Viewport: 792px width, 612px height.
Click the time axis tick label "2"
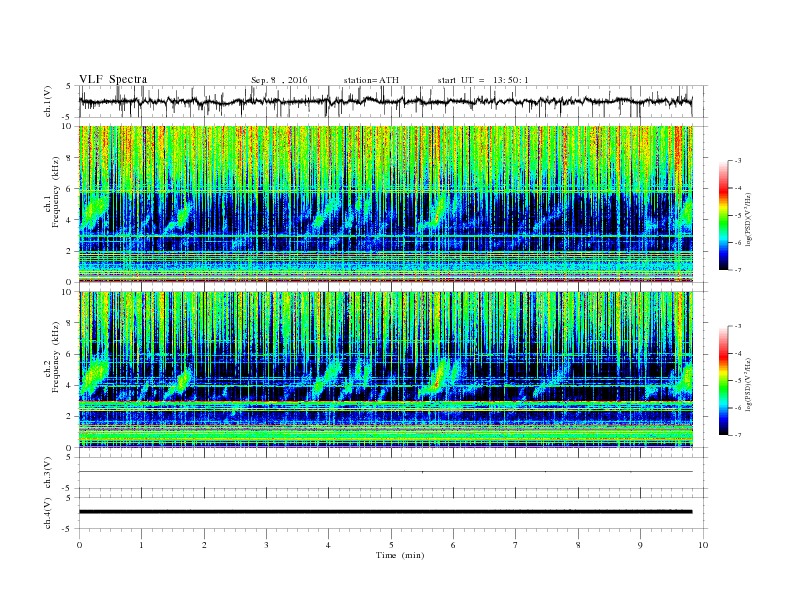point(204,545)
